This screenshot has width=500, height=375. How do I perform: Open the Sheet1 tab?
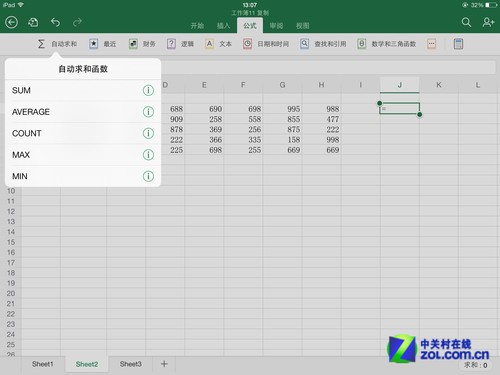tap(43, 364)
